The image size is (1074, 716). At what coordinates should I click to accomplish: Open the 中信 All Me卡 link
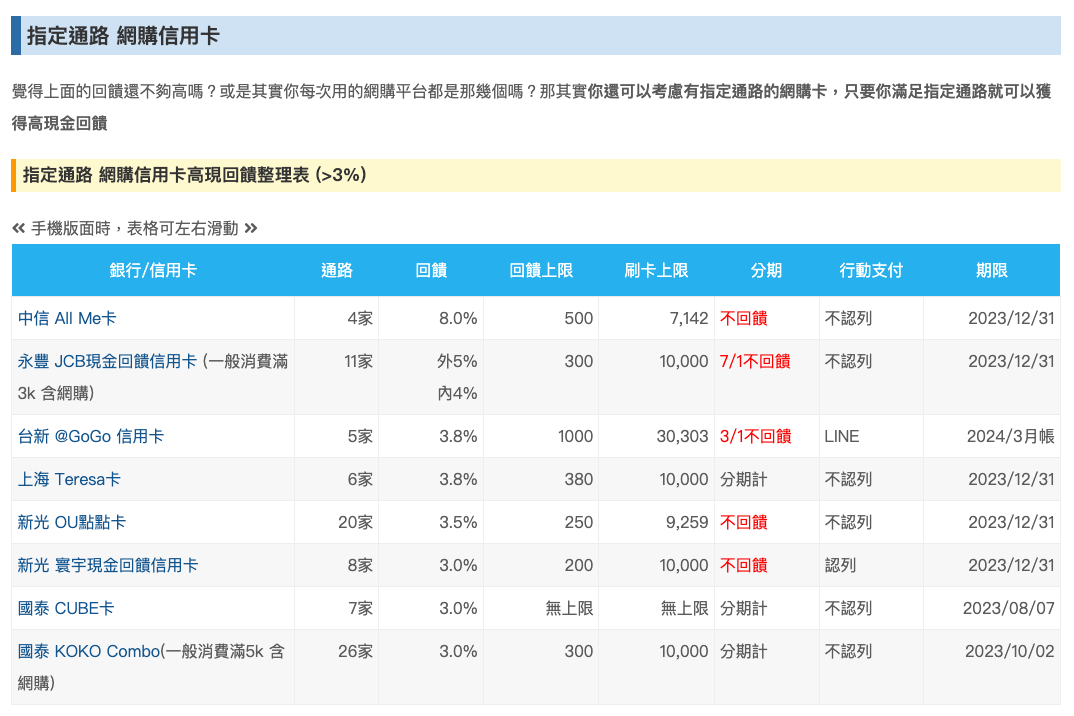point(67,319)
